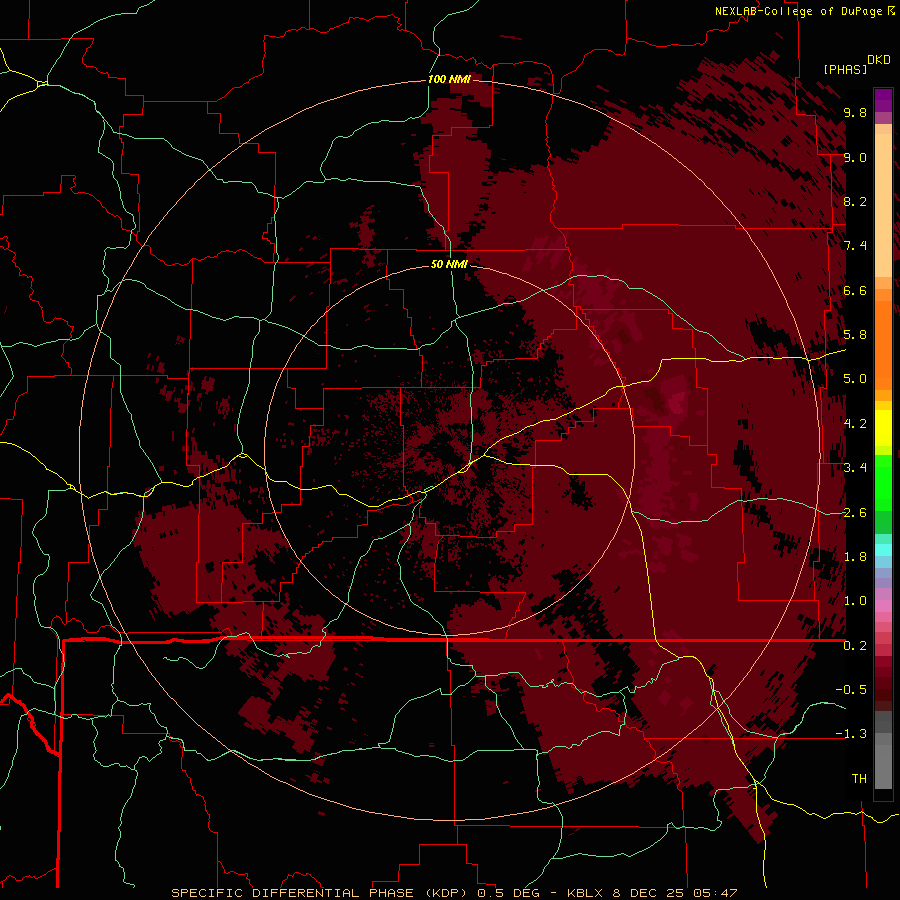Click the 9.0 value on color scale
This screenshot has width=900, height=900.
tap(855, 157)
